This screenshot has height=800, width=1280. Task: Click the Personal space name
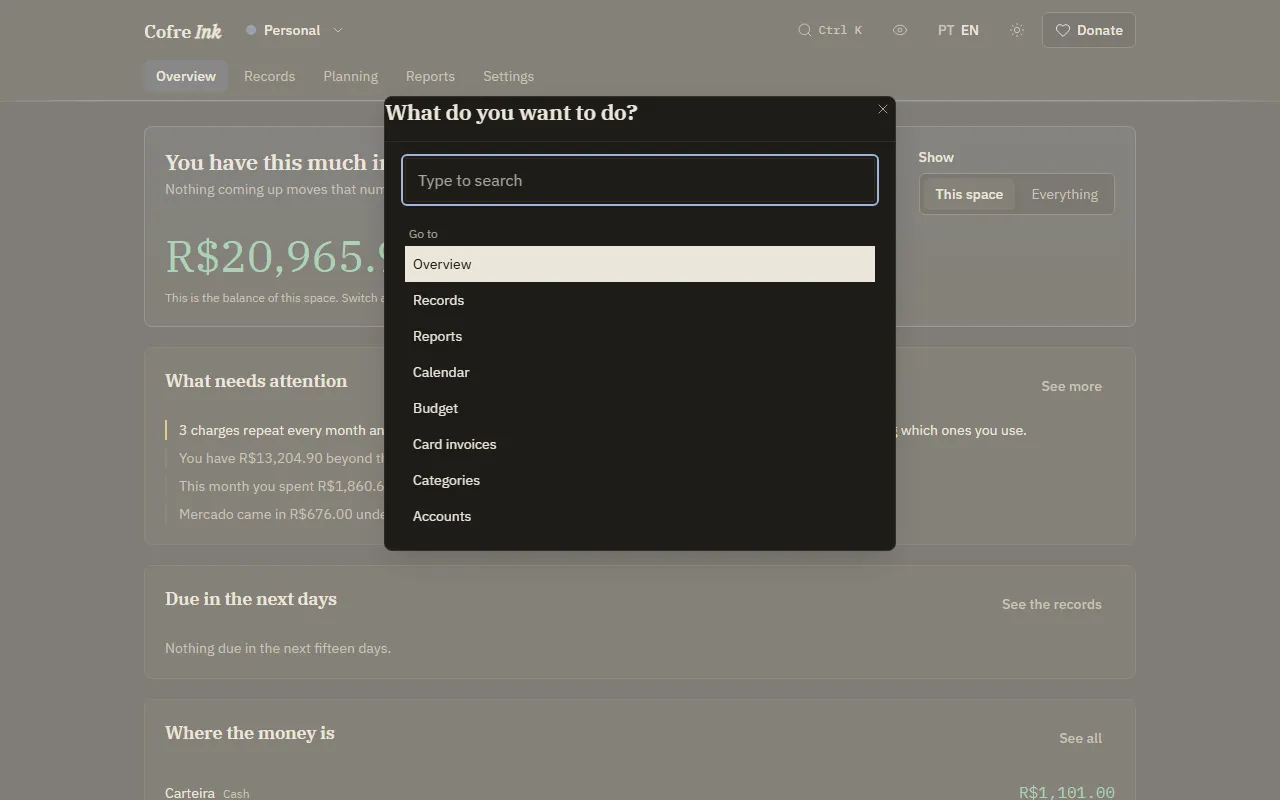pos(292,30)
